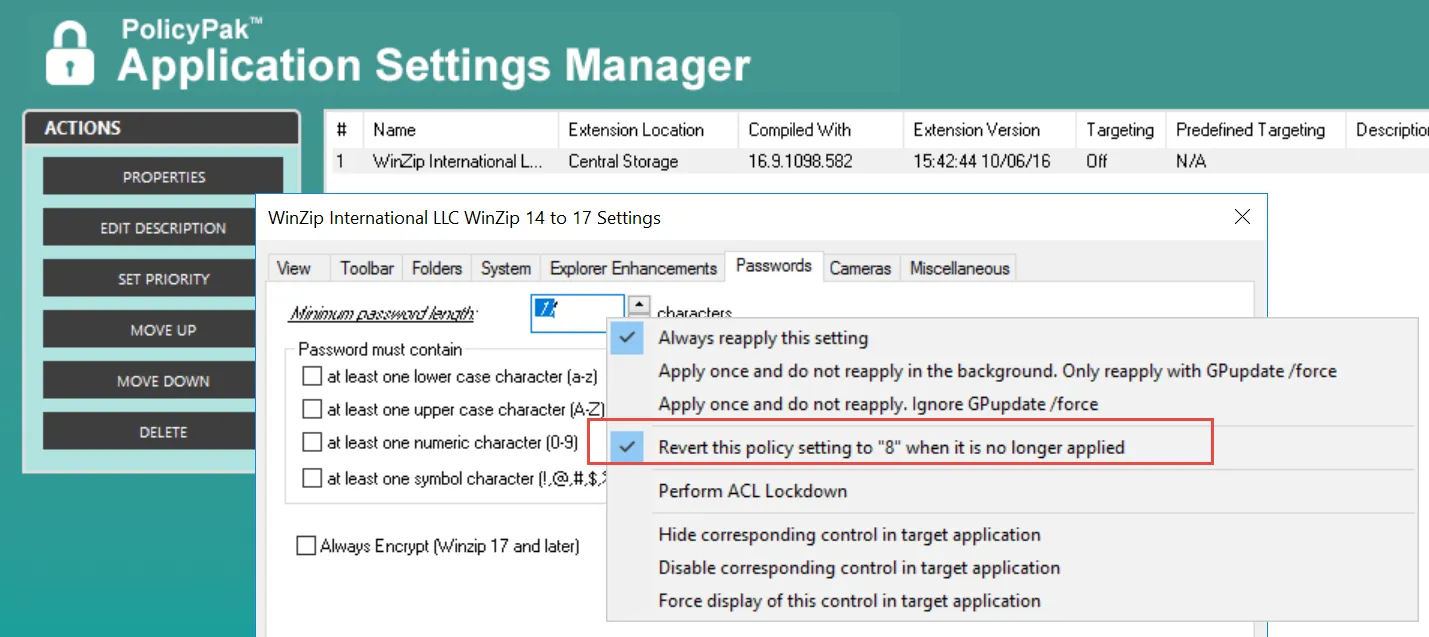Switch to the Miscellaneous tab
The width and height of the screenshot is (1429, 637).
point(959,268)
